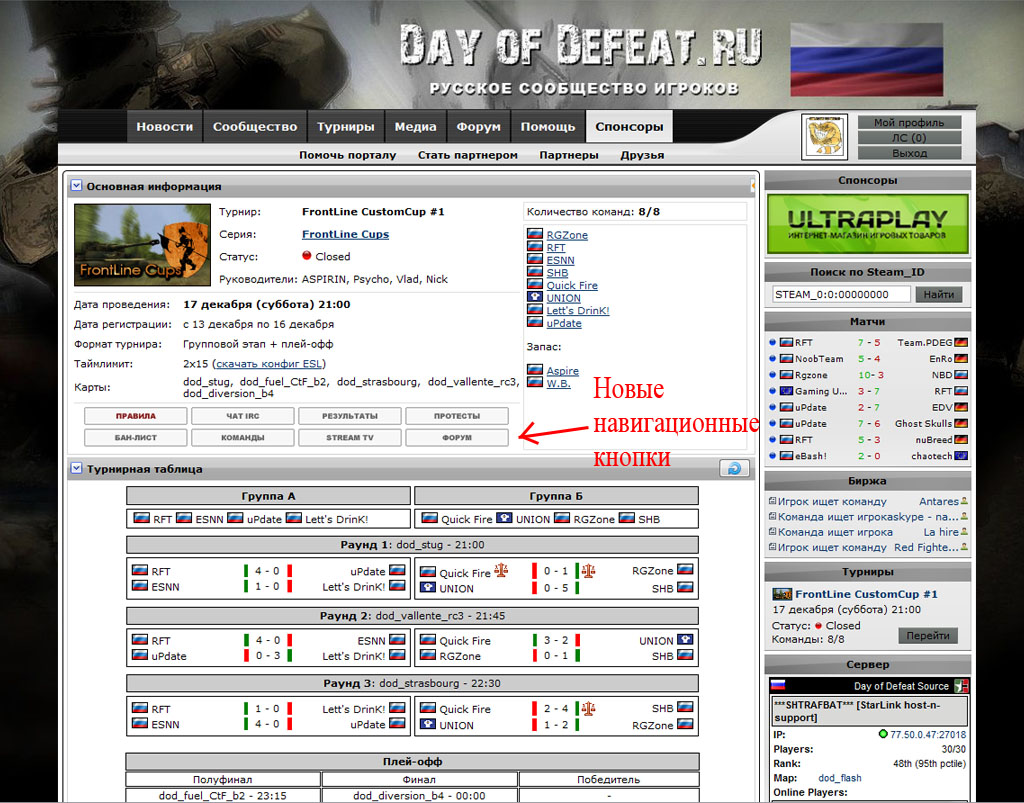
Task: Click the user avatar image
Action: pos(824,136)
